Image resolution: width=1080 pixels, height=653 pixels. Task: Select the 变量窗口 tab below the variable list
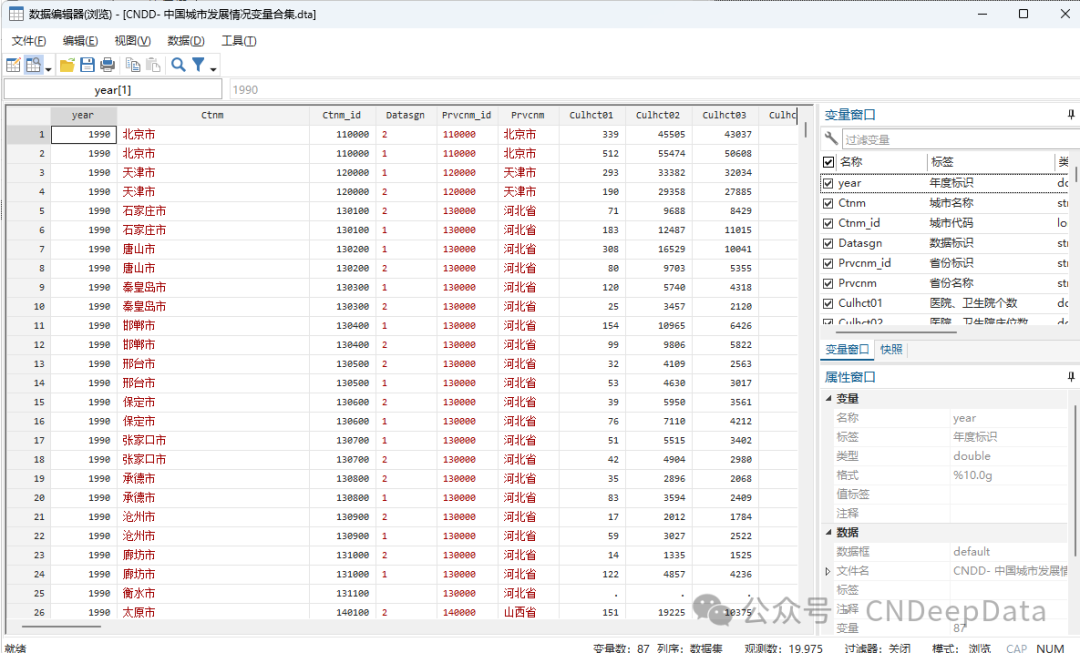[847, 349]
